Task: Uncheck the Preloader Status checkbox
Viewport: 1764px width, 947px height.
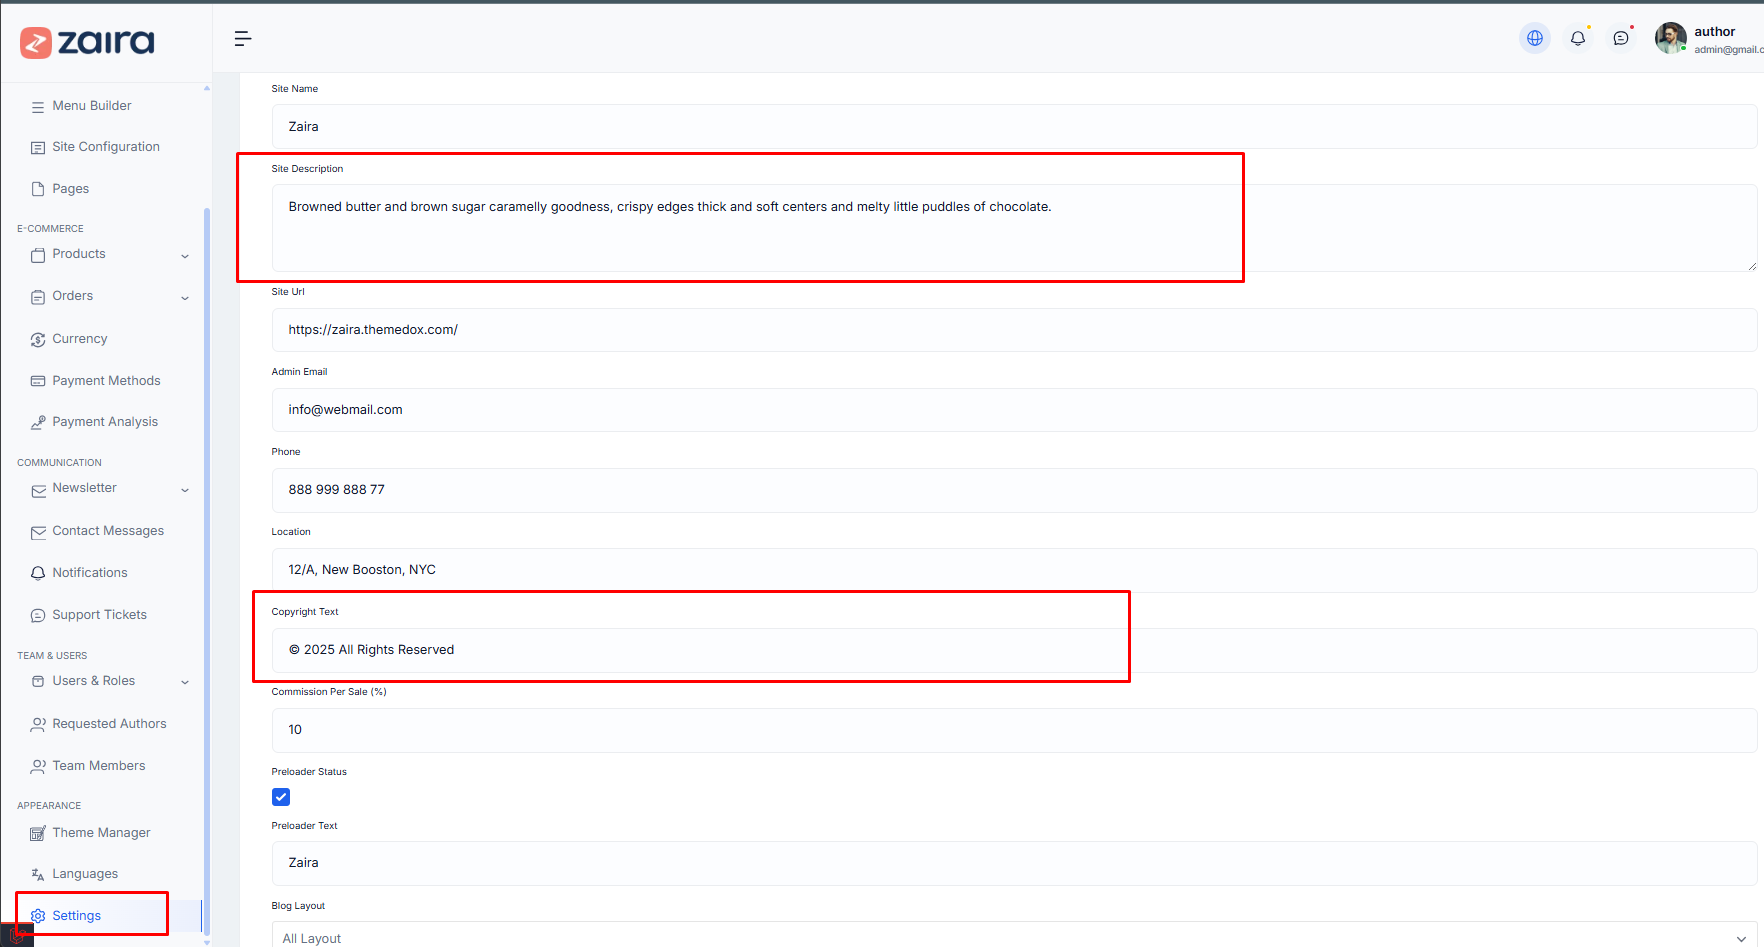Action: pos(281,797)
